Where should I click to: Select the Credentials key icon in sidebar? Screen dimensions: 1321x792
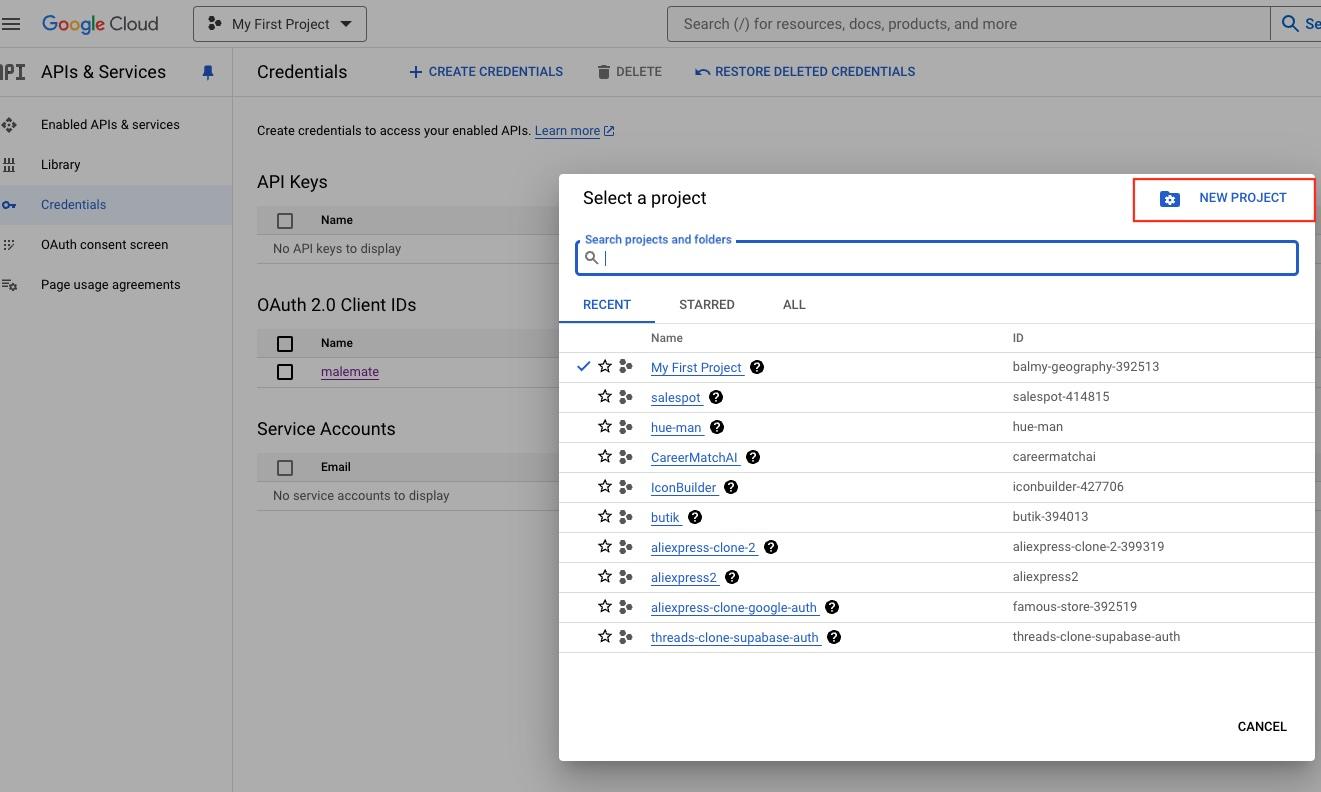click(11, 204)
